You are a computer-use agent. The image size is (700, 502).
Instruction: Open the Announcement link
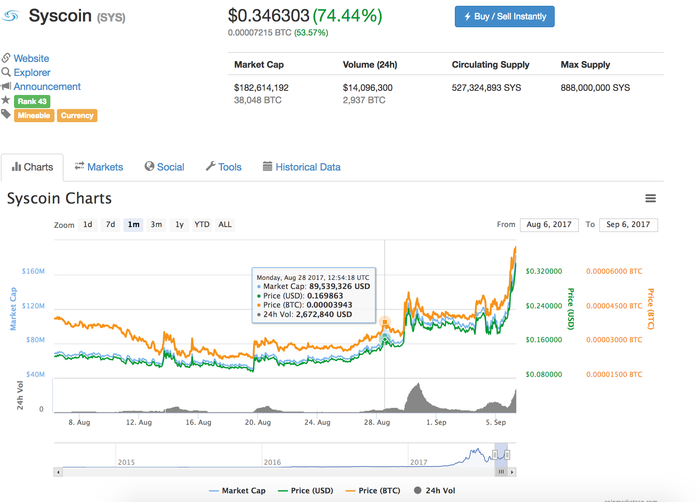coord(47,86)
